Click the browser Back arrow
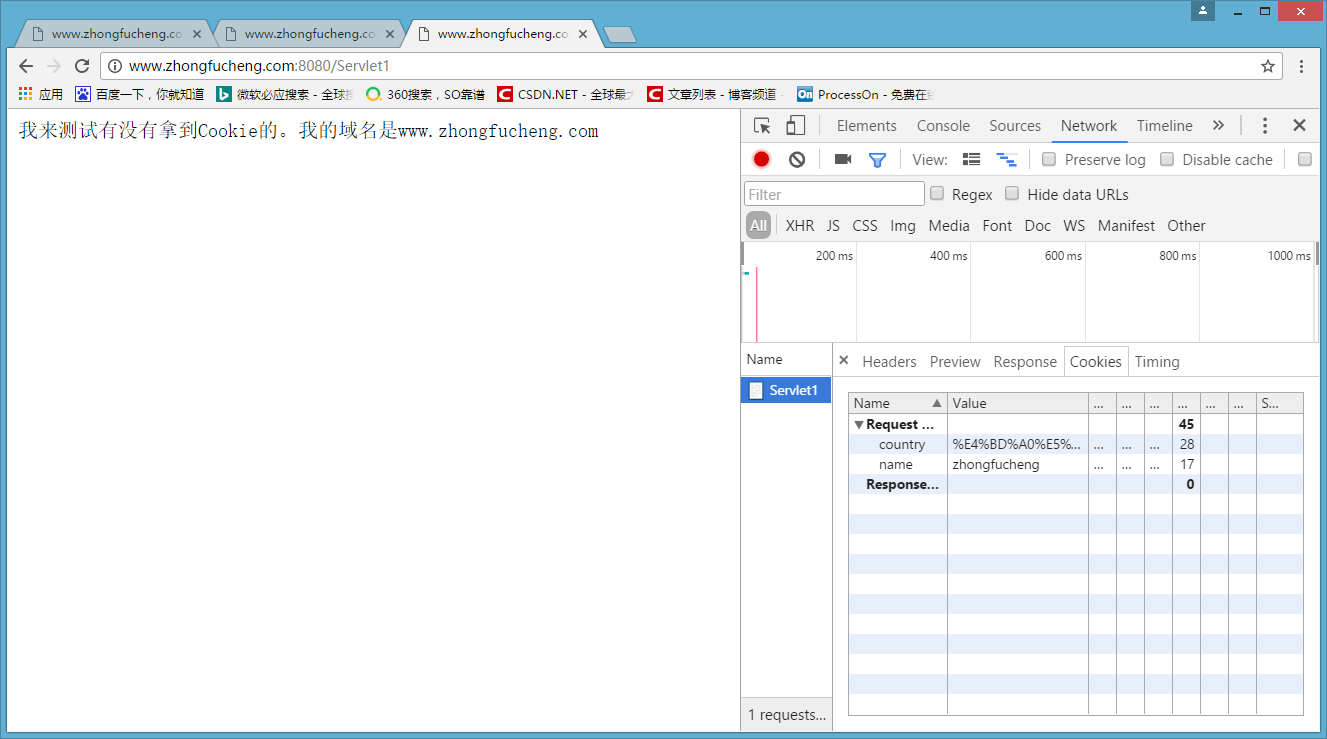 (x=26, y=66)
